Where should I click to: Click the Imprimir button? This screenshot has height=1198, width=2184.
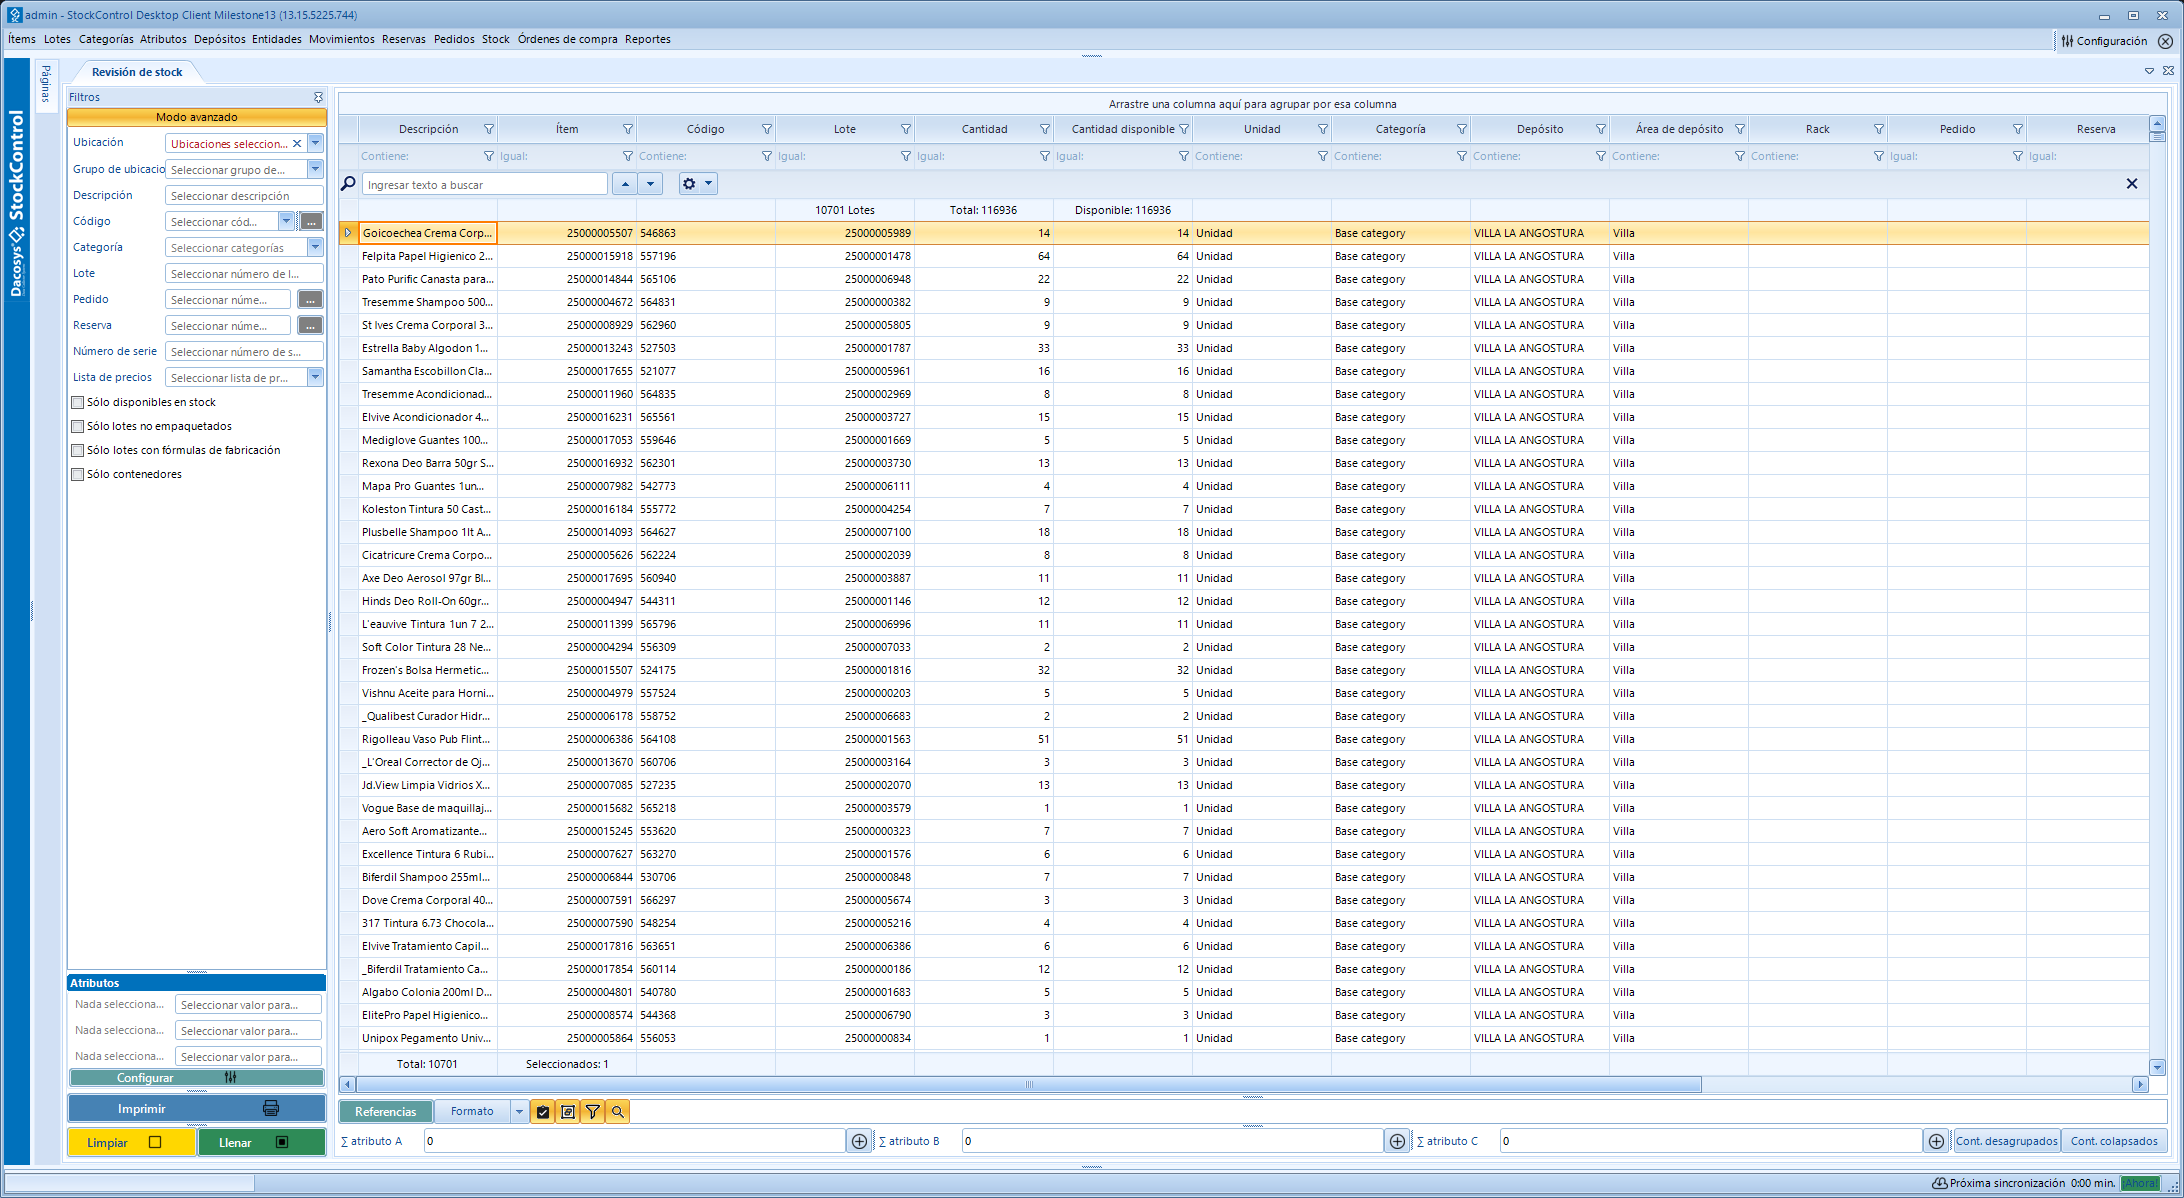click(196, 1108)
